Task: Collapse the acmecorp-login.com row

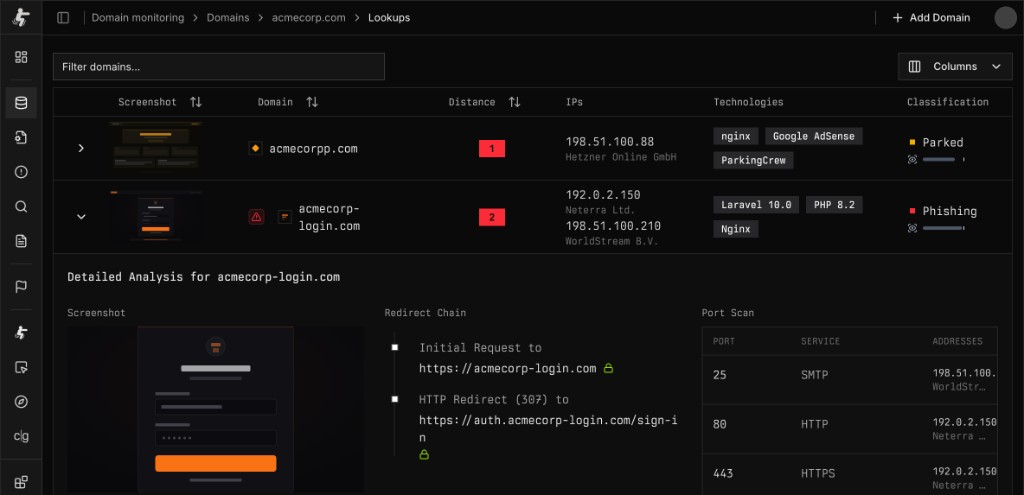Action: [81, 217]
